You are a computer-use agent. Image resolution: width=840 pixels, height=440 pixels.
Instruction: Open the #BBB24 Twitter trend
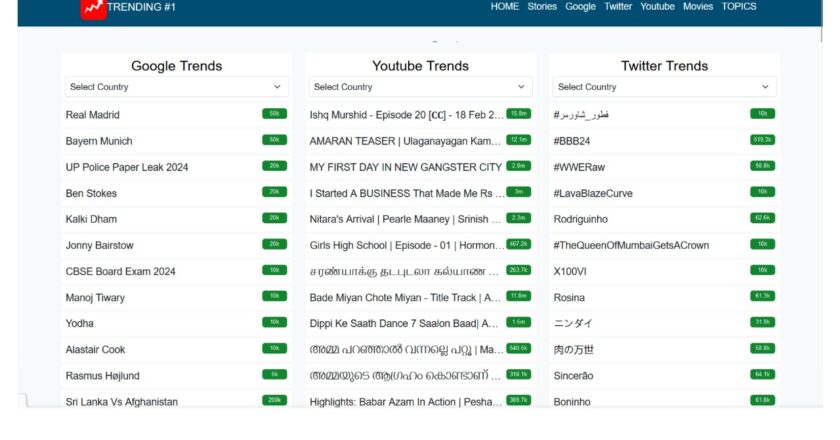point(572,141)
